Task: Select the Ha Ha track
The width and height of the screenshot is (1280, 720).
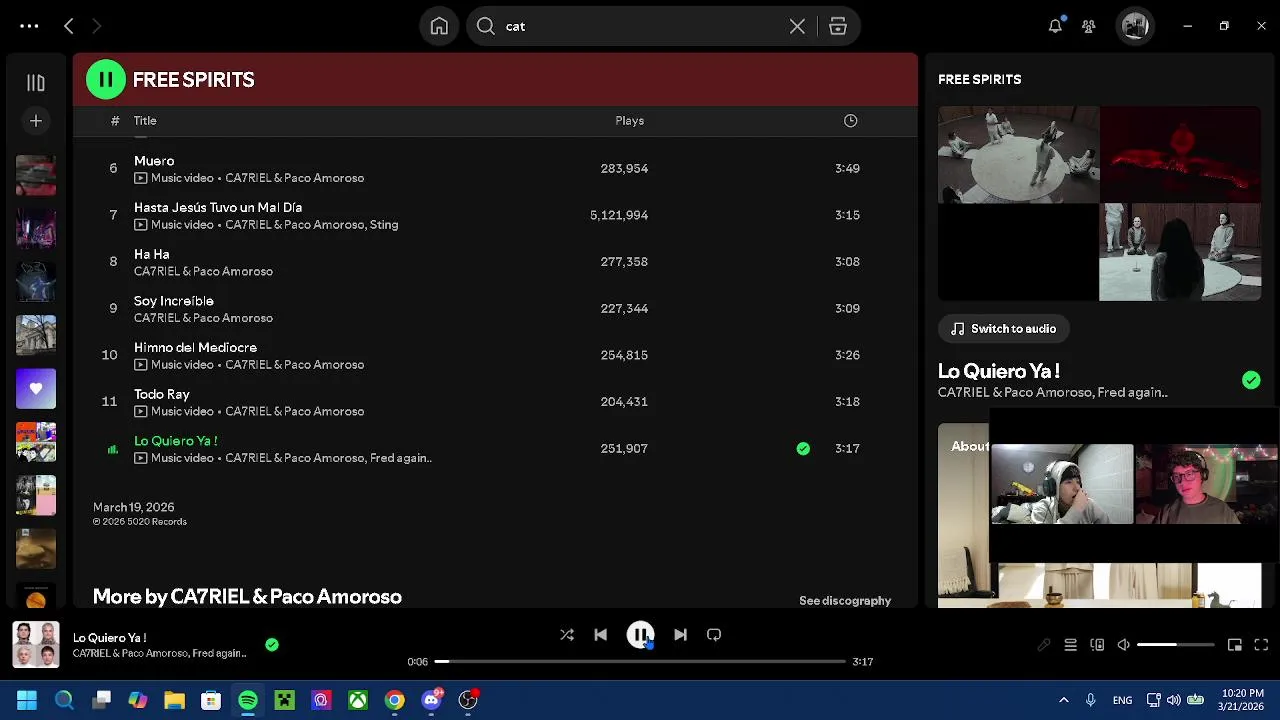Action: tap(151, 254)
